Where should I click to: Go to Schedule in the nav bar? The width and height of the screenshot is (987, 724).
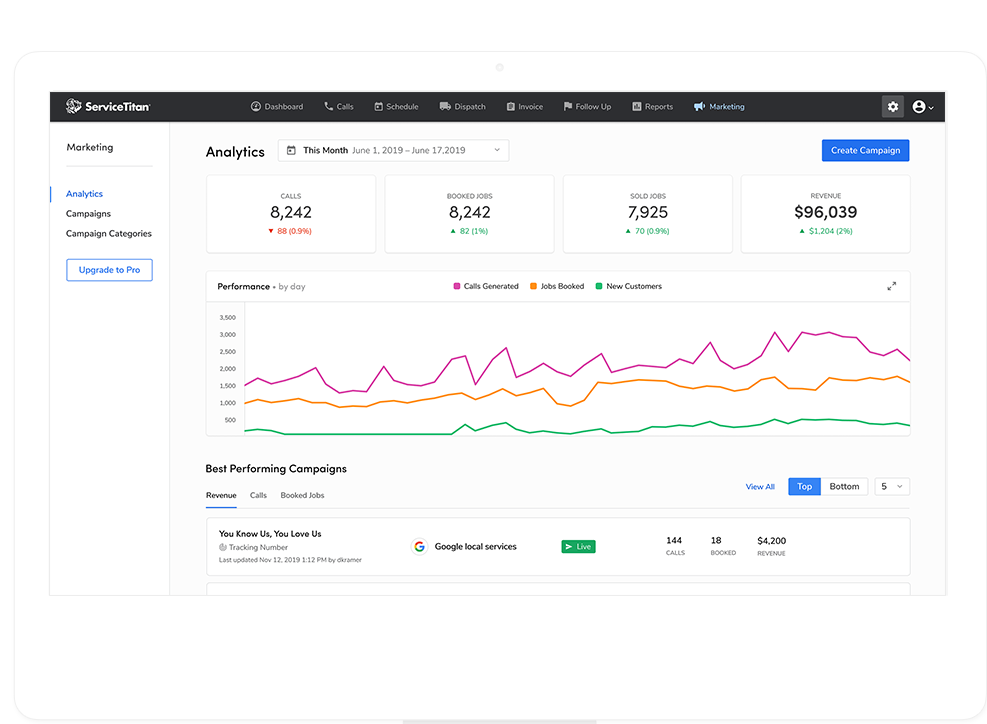[x=397, y=106]
